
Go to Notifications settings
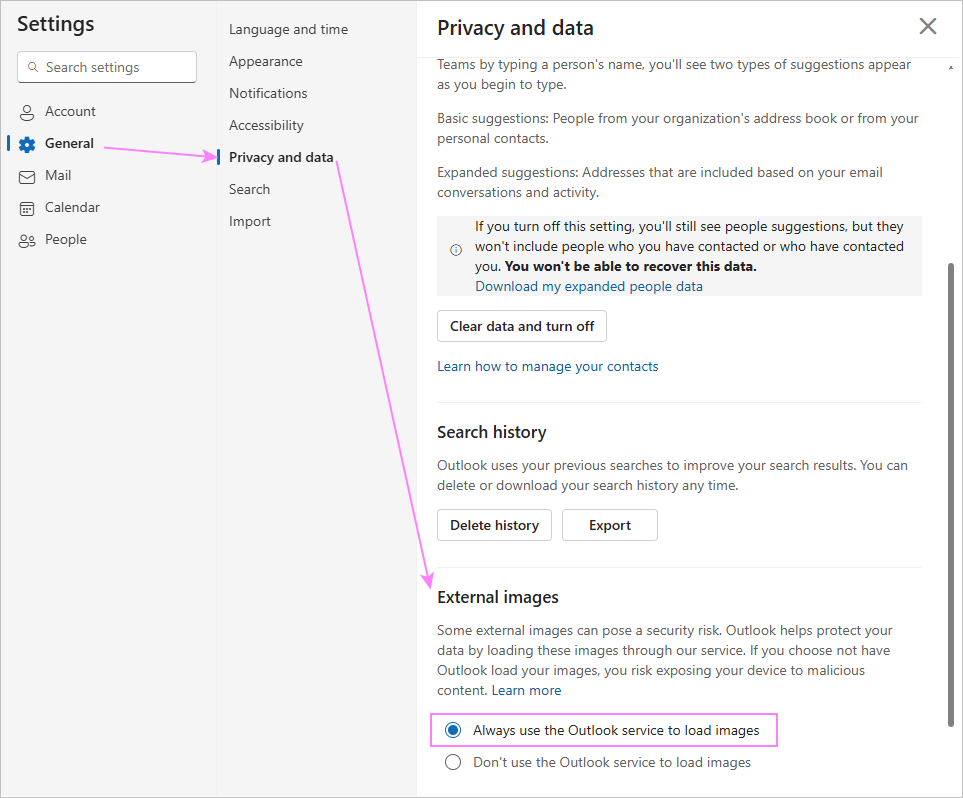point(268,93)
